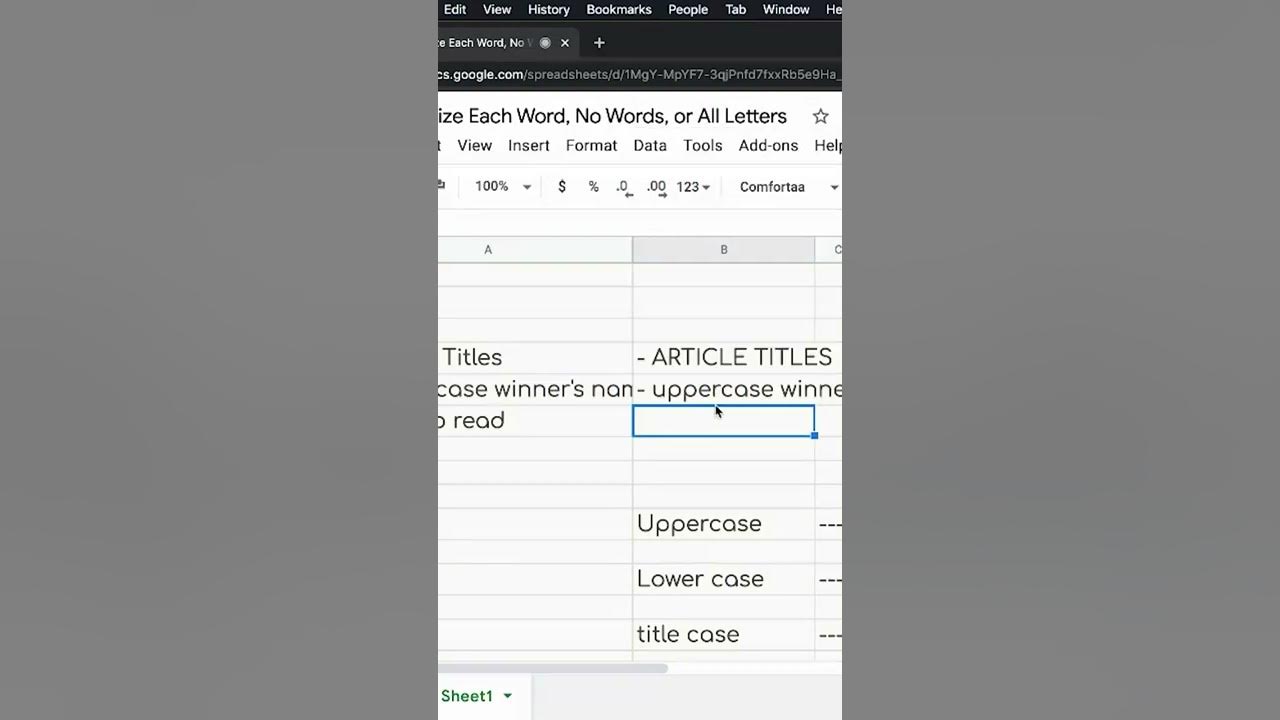Image resolution: width=1280 pixels, height=720 pixels.
Task: Select column B header
Action: pos(724,250)
